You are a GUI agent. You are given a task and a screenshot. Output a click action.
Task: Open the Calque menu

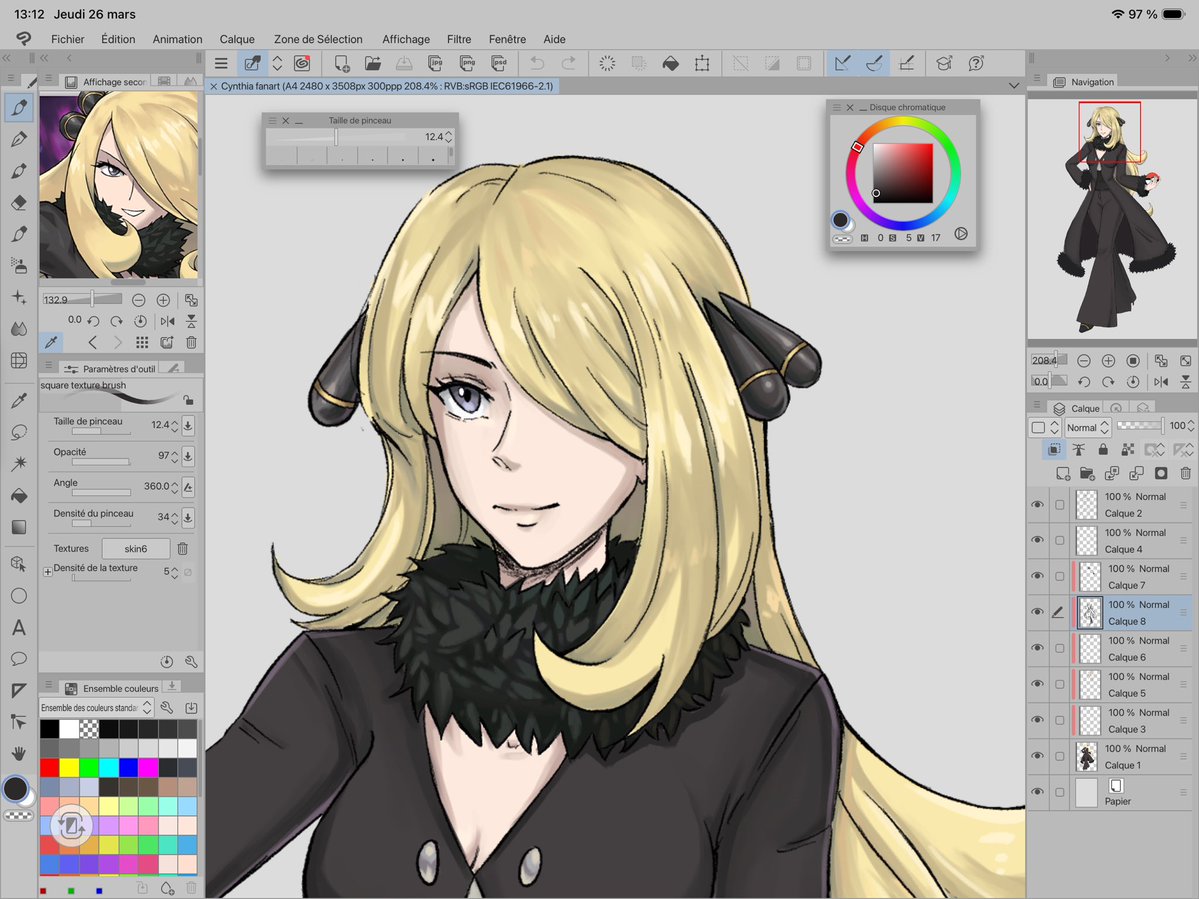click(x=237, y=39)
